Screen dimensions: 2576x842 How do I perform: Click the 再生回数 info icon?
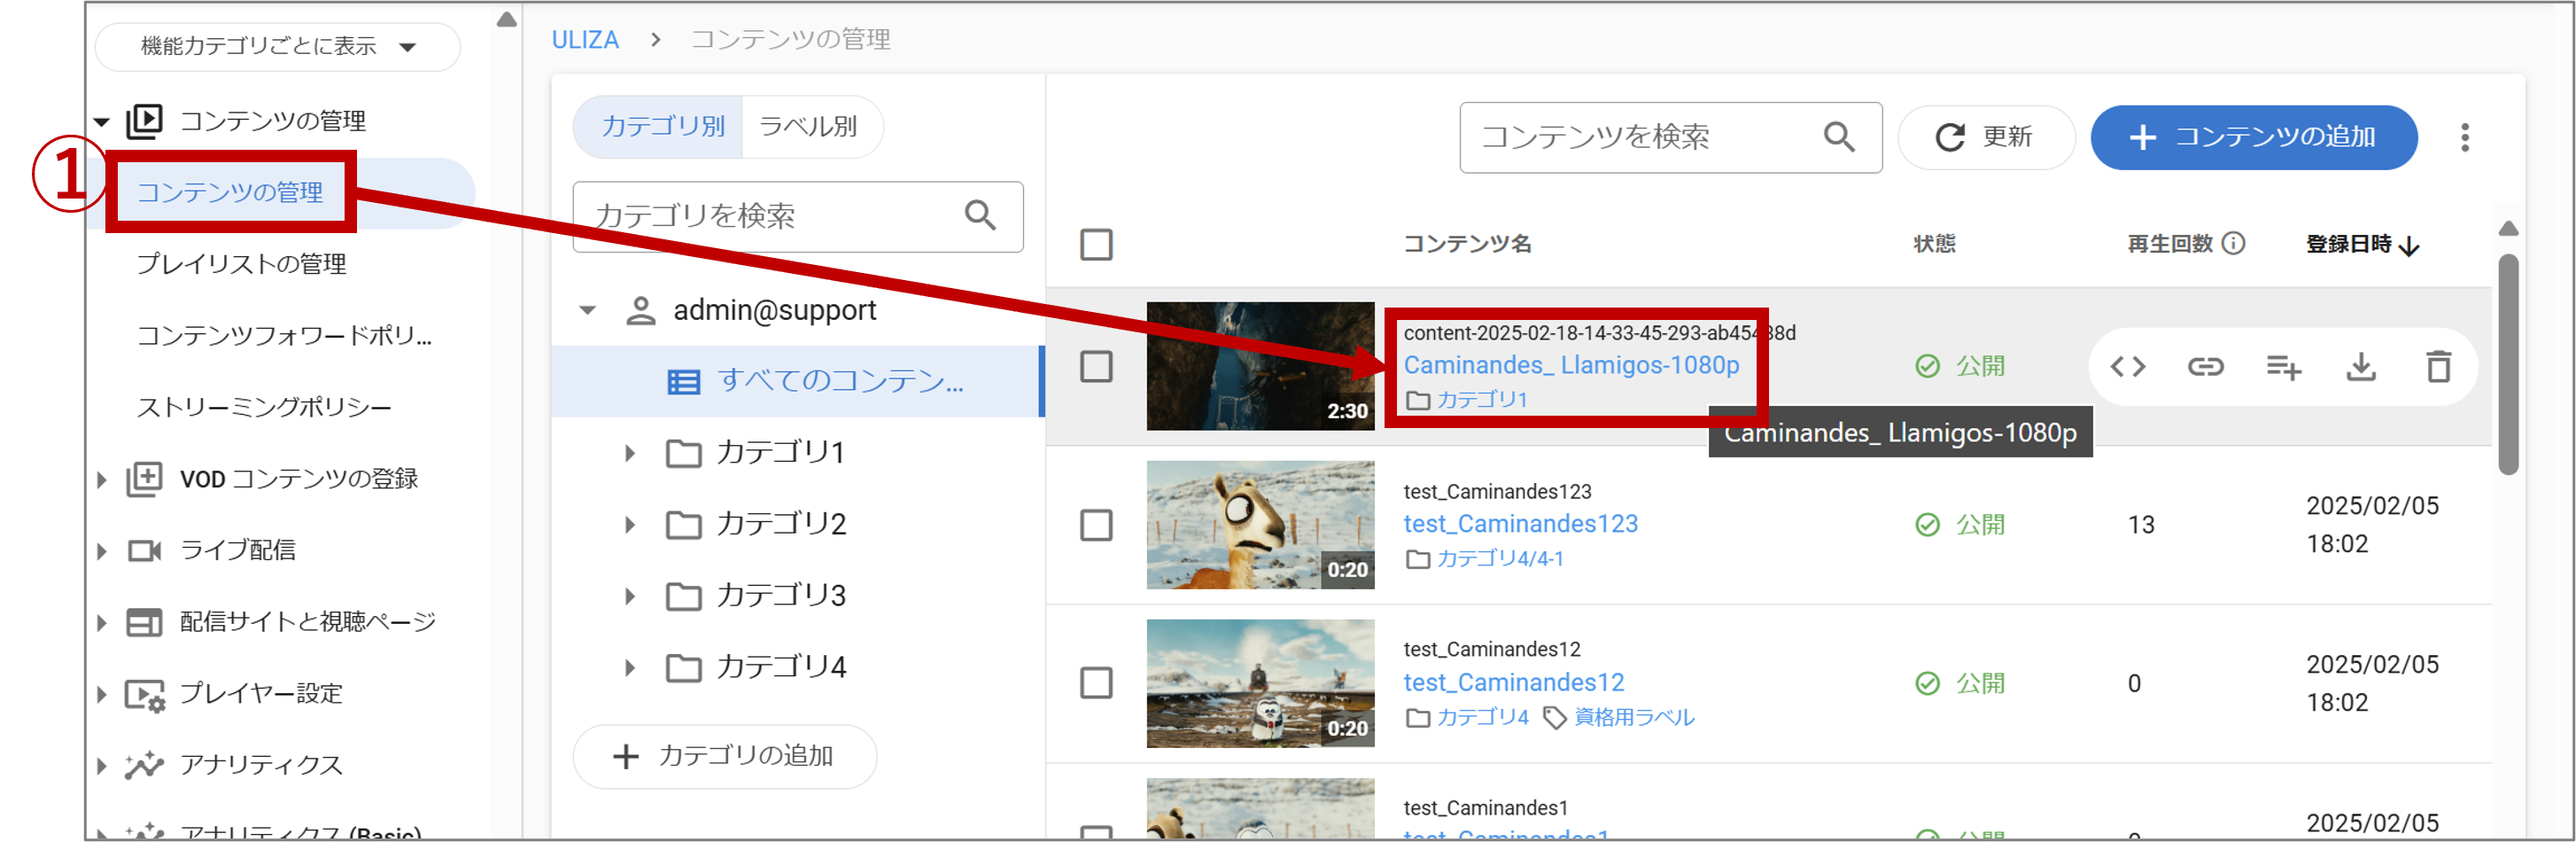pyautogui.click(x=2233, y=244)
